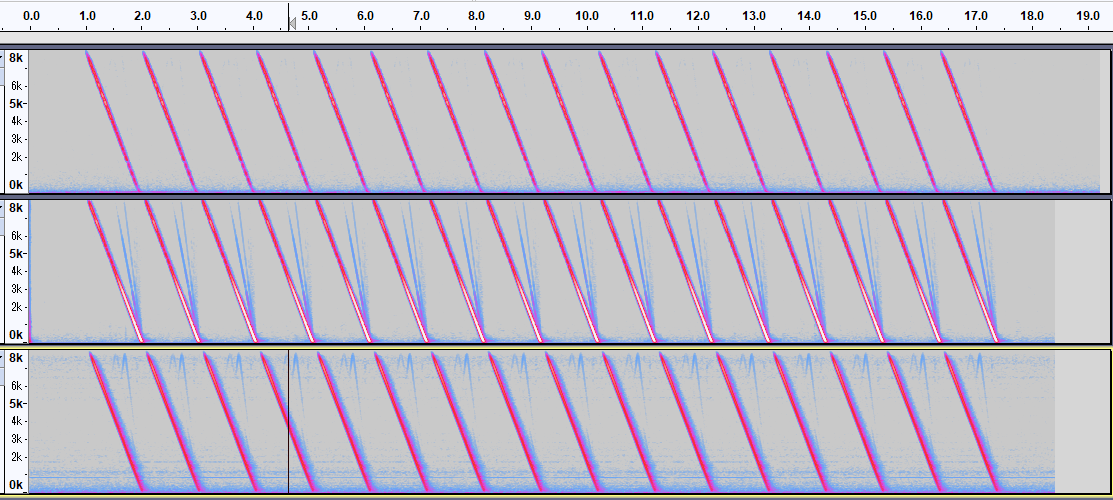The width and height of the screenshot is (1113, 500).
Task: Click the 16.0 mark on the time ruler
Action: pyautogui.click(x=920, y=15)
